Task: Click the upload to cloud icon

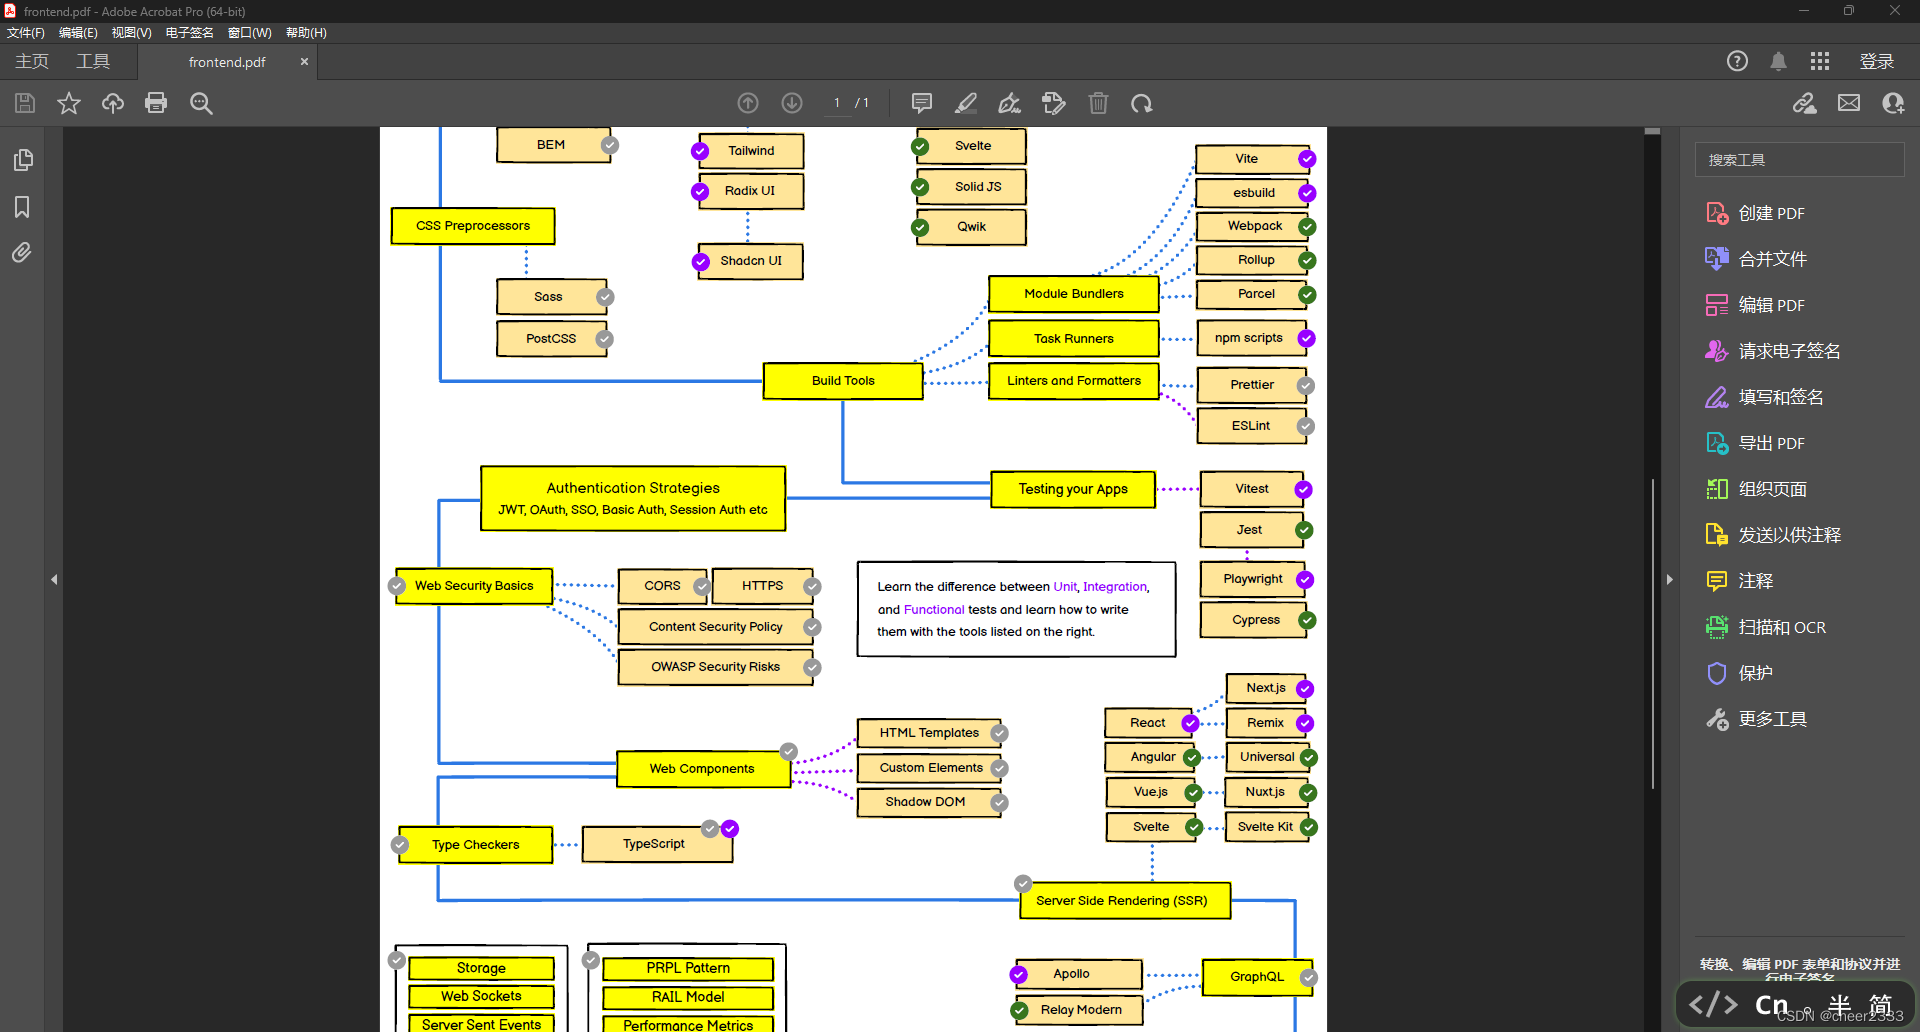Action: point(113,103)
